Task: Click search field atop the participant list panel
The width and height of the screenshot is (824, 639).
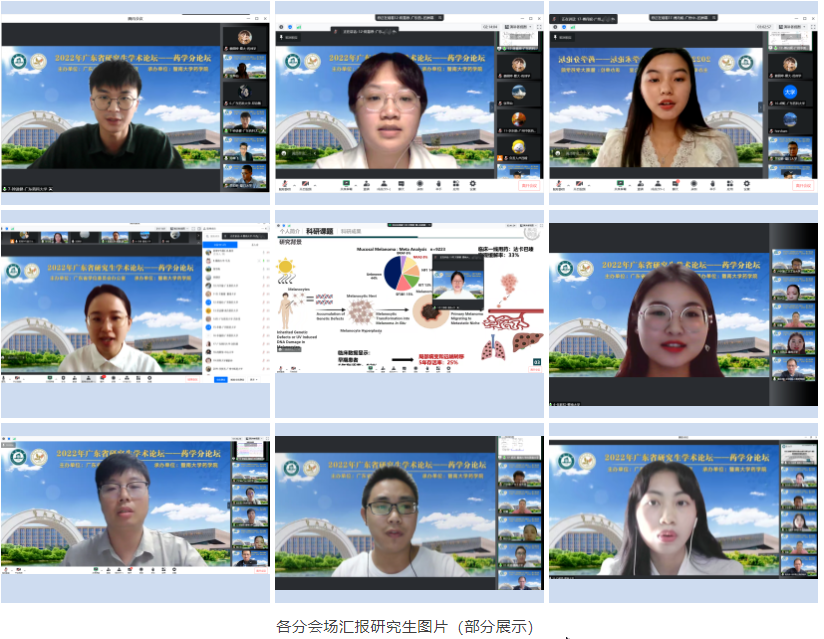Action: (x=215, y=236)
